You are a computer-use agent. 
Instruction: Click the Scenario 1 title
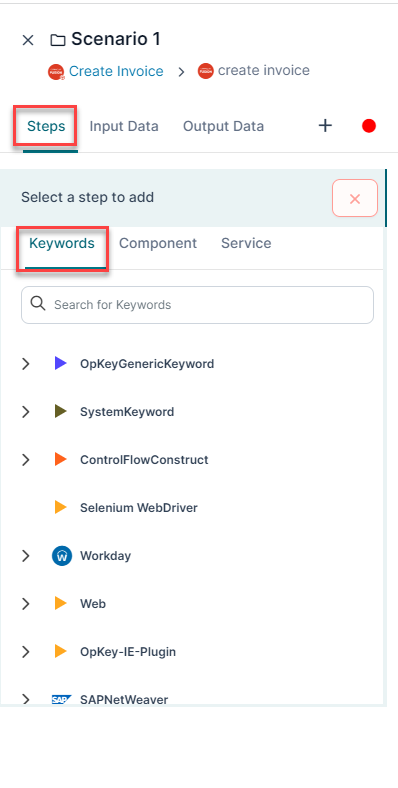tap(116, 39)
